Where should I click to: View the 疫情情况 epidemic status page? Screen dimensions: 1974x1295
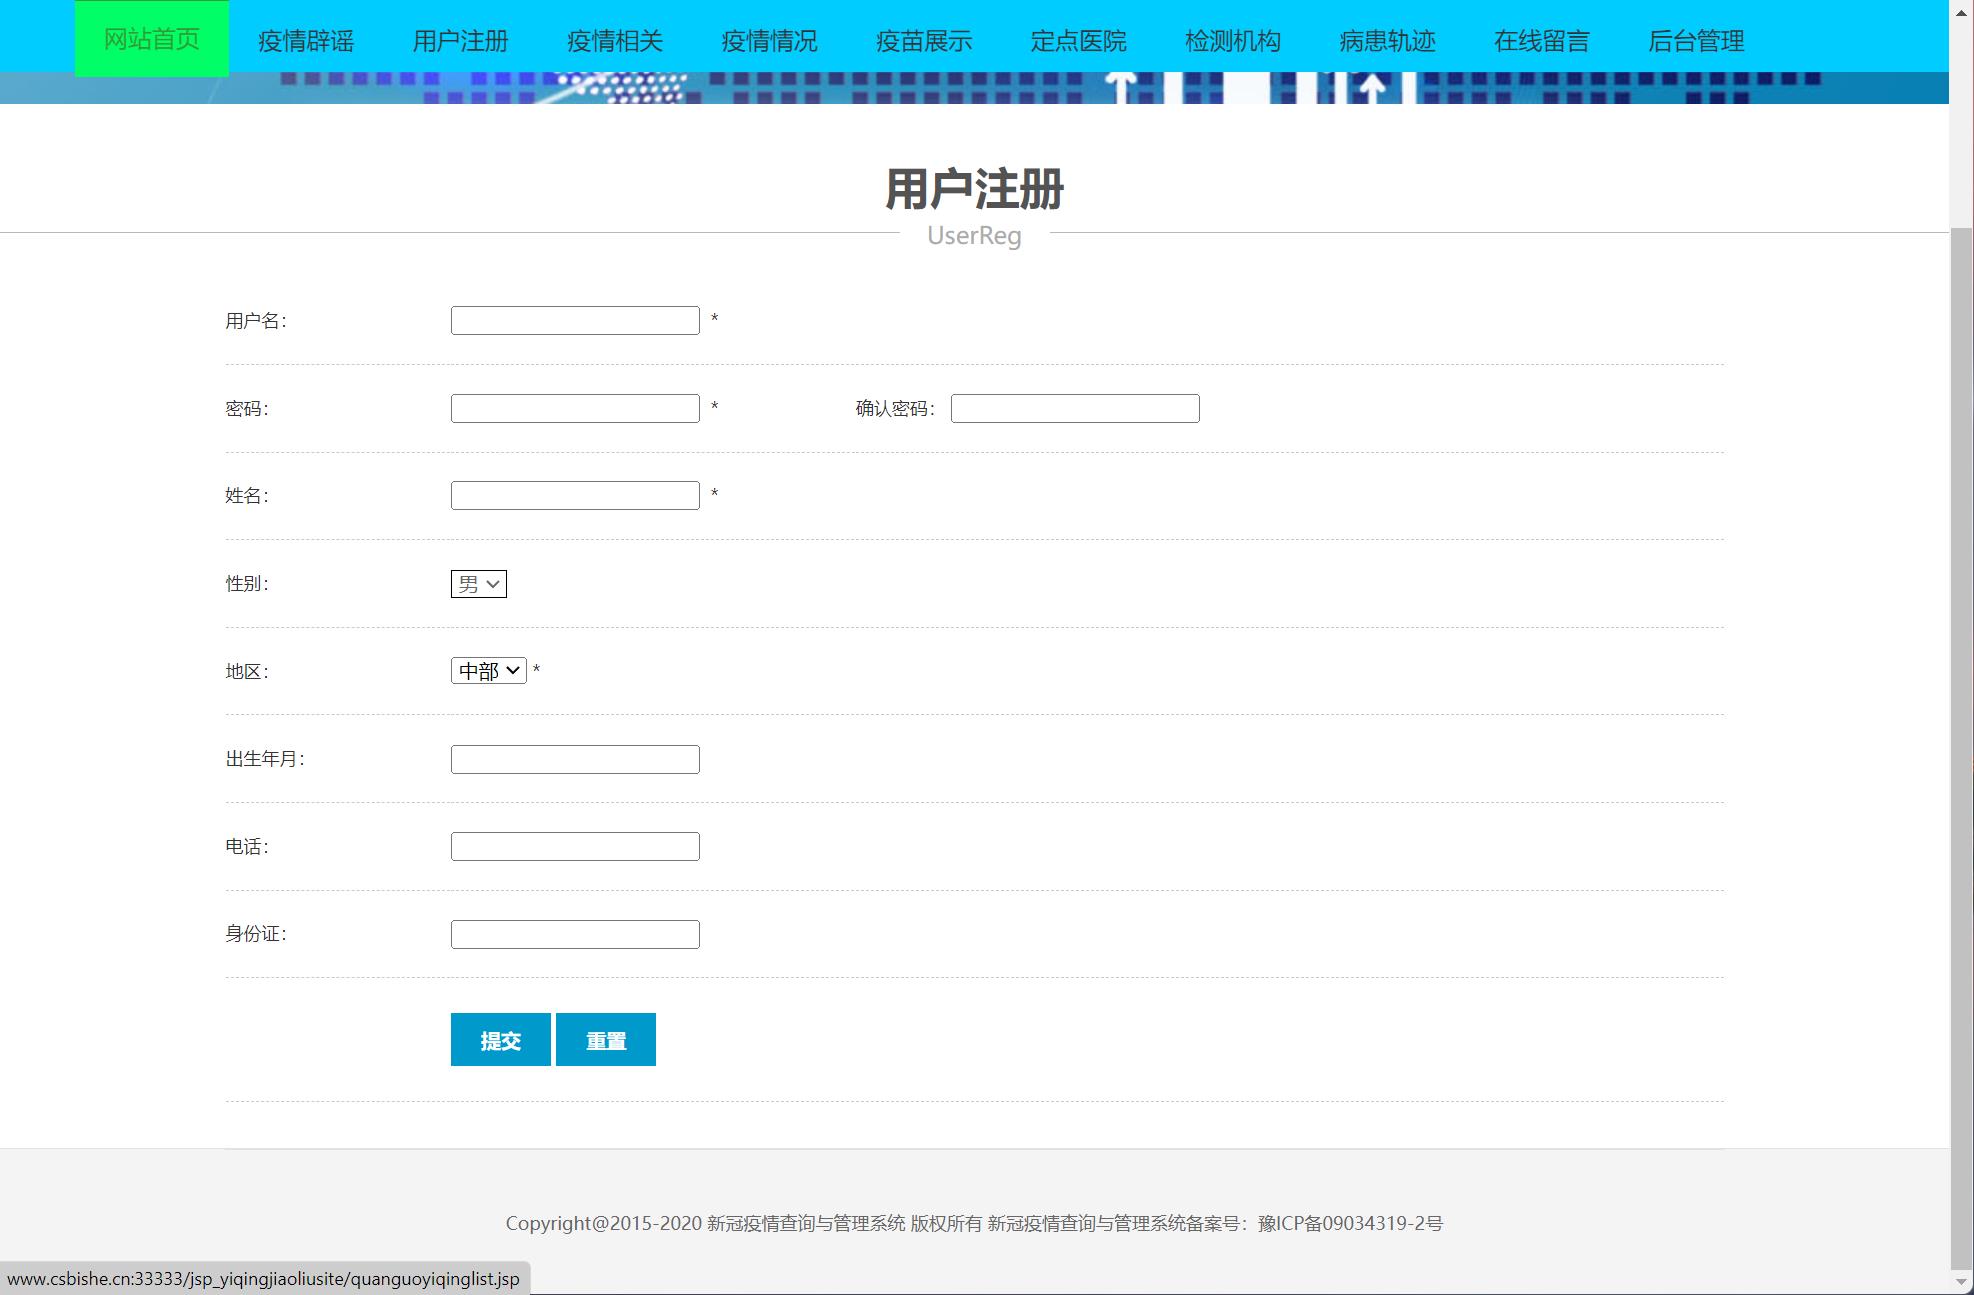click(769, 41)
